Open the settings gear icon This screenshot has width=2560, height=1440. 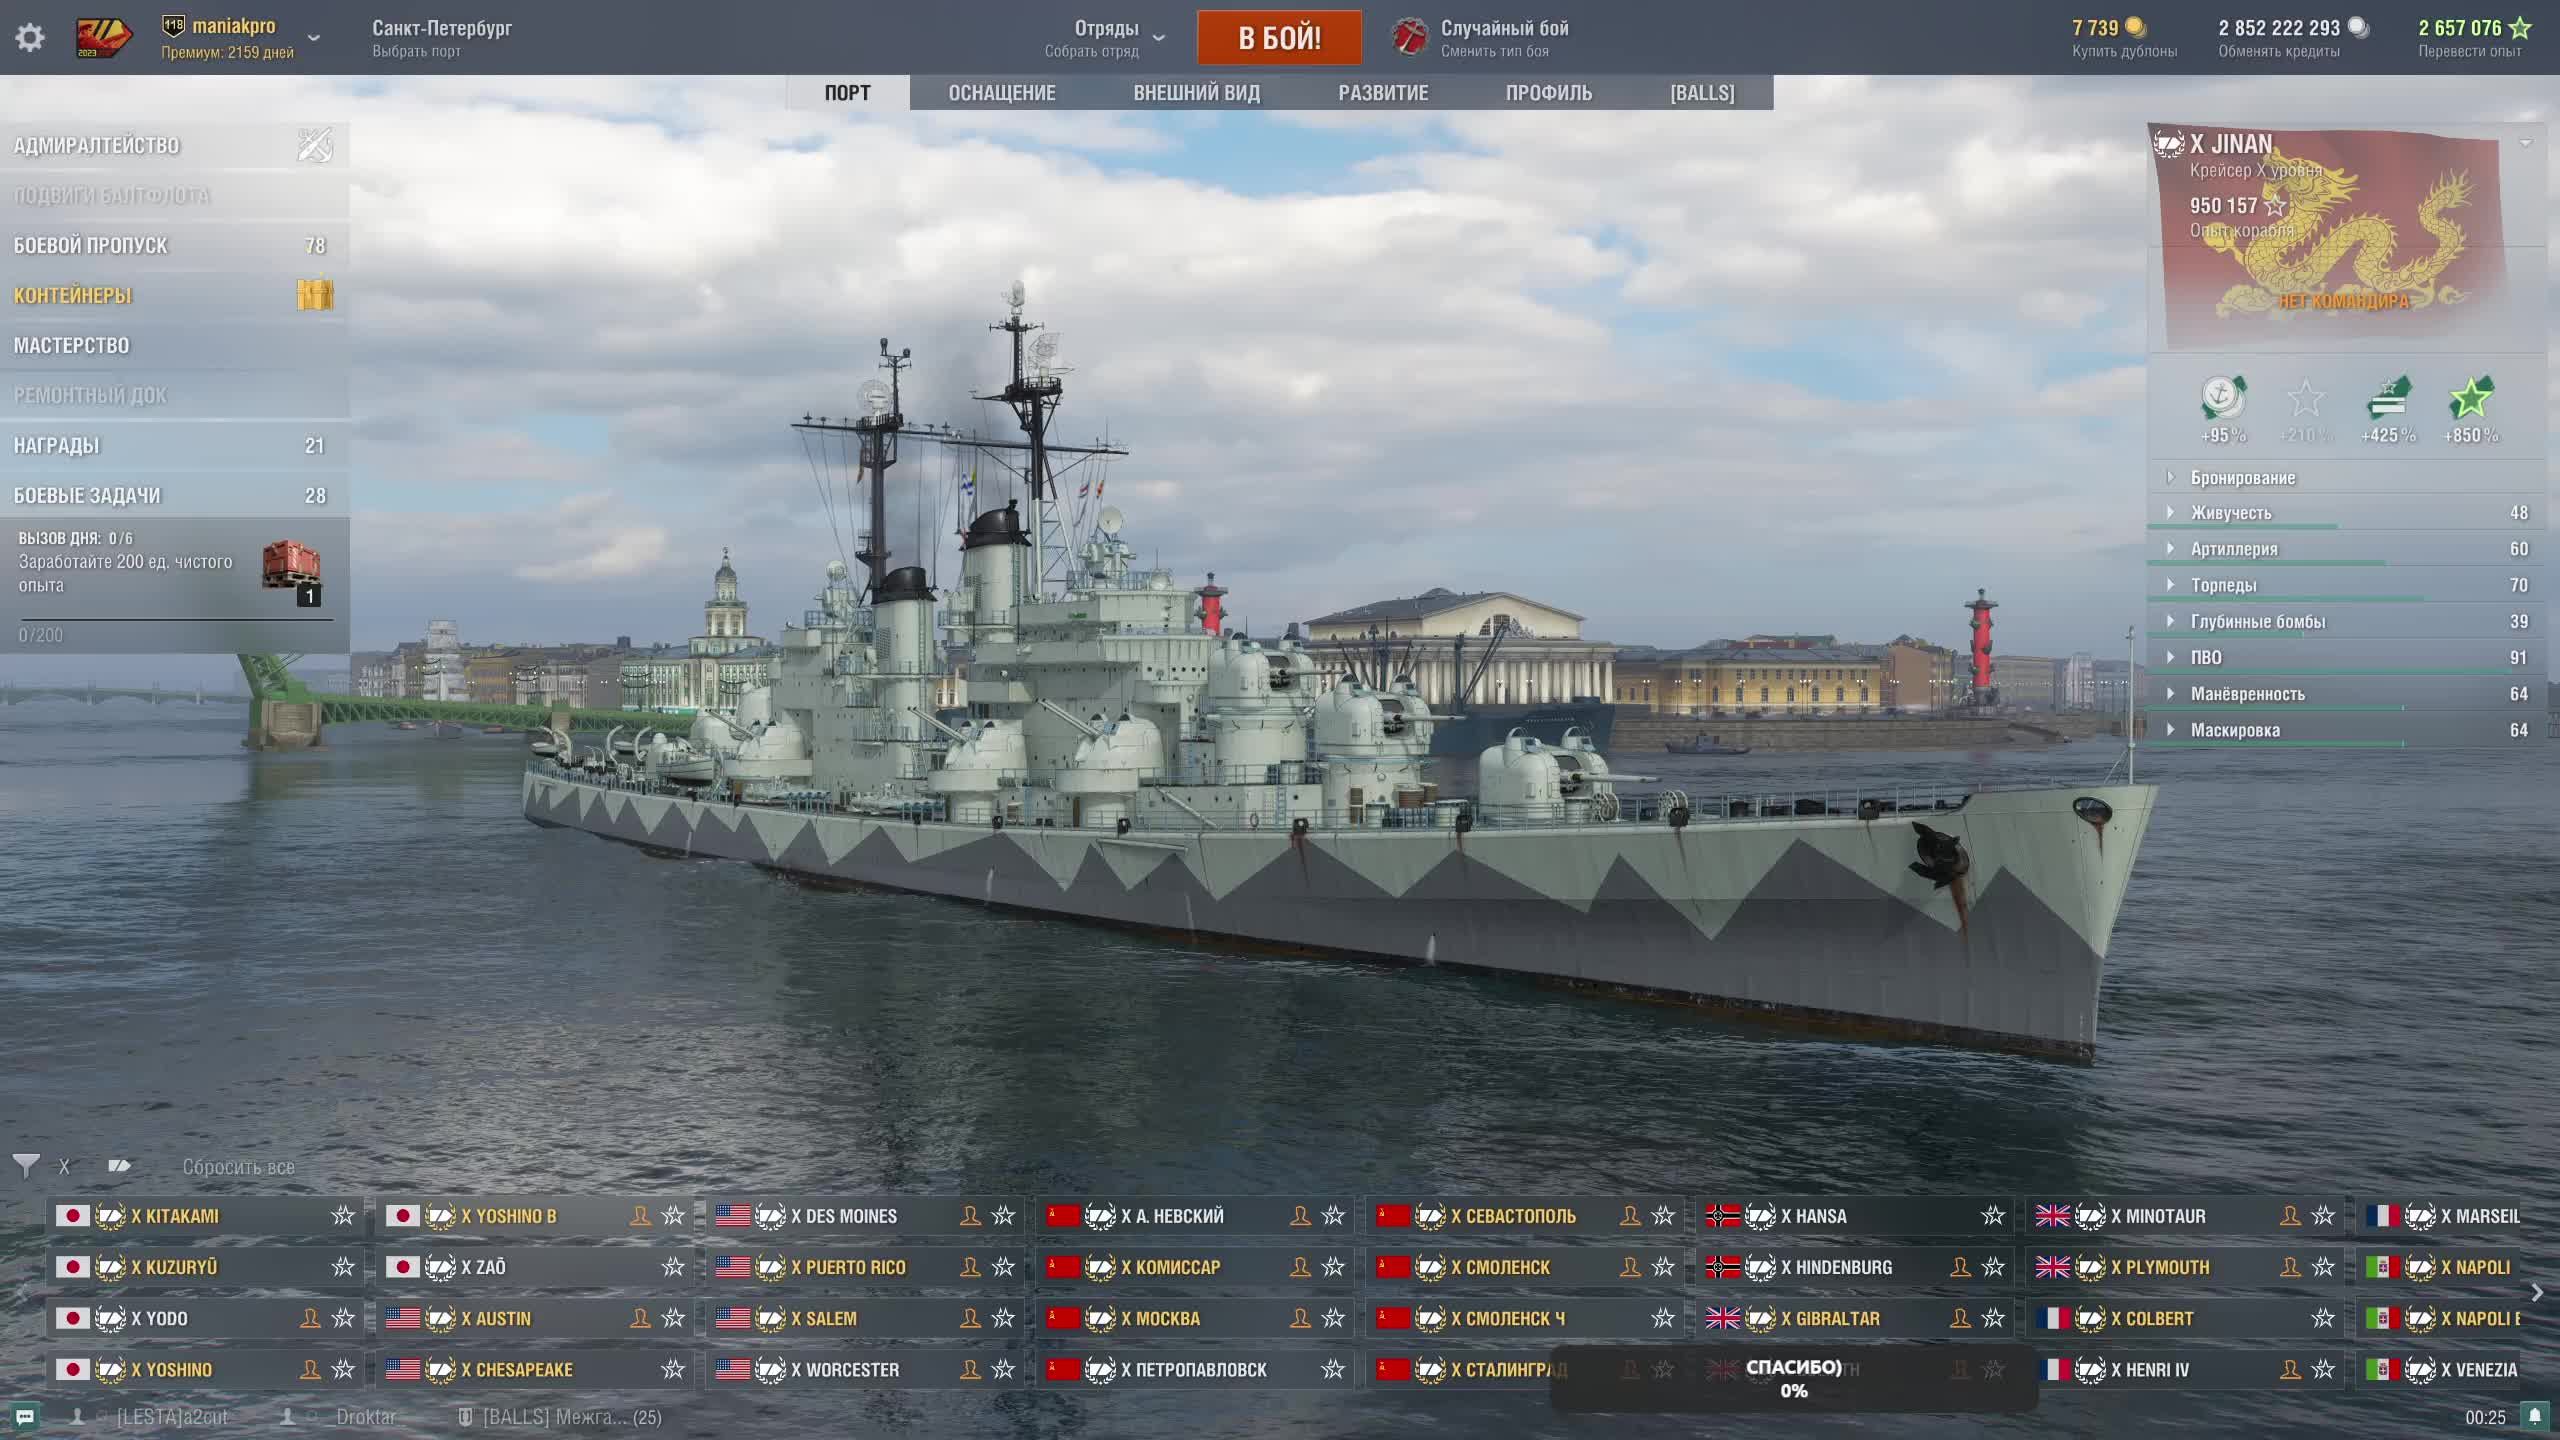click(x=30, y=38)
